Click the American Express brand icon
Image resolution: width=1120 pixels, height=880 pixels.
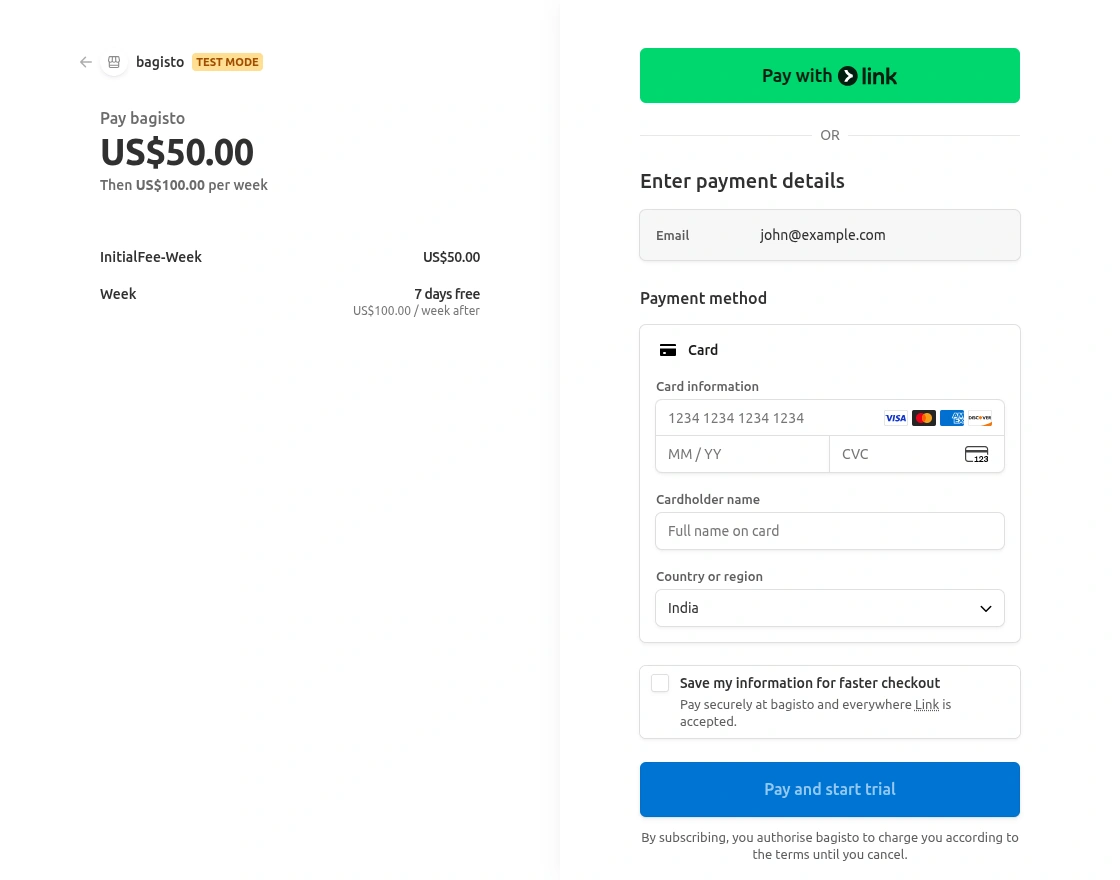951,418
